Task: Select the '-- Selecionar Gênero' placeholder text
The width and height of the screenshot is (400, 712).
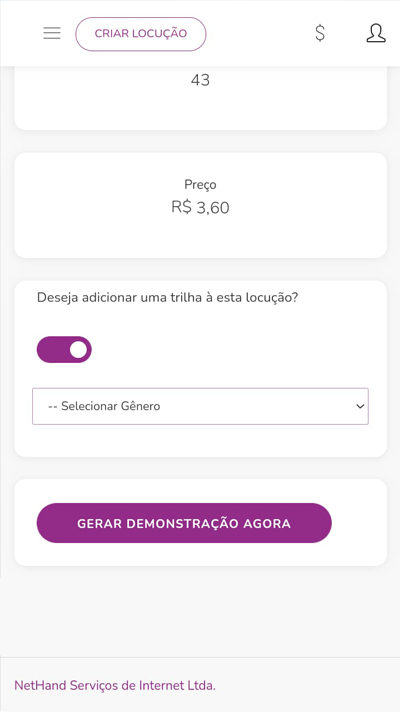Action: (x=104, y=406)
